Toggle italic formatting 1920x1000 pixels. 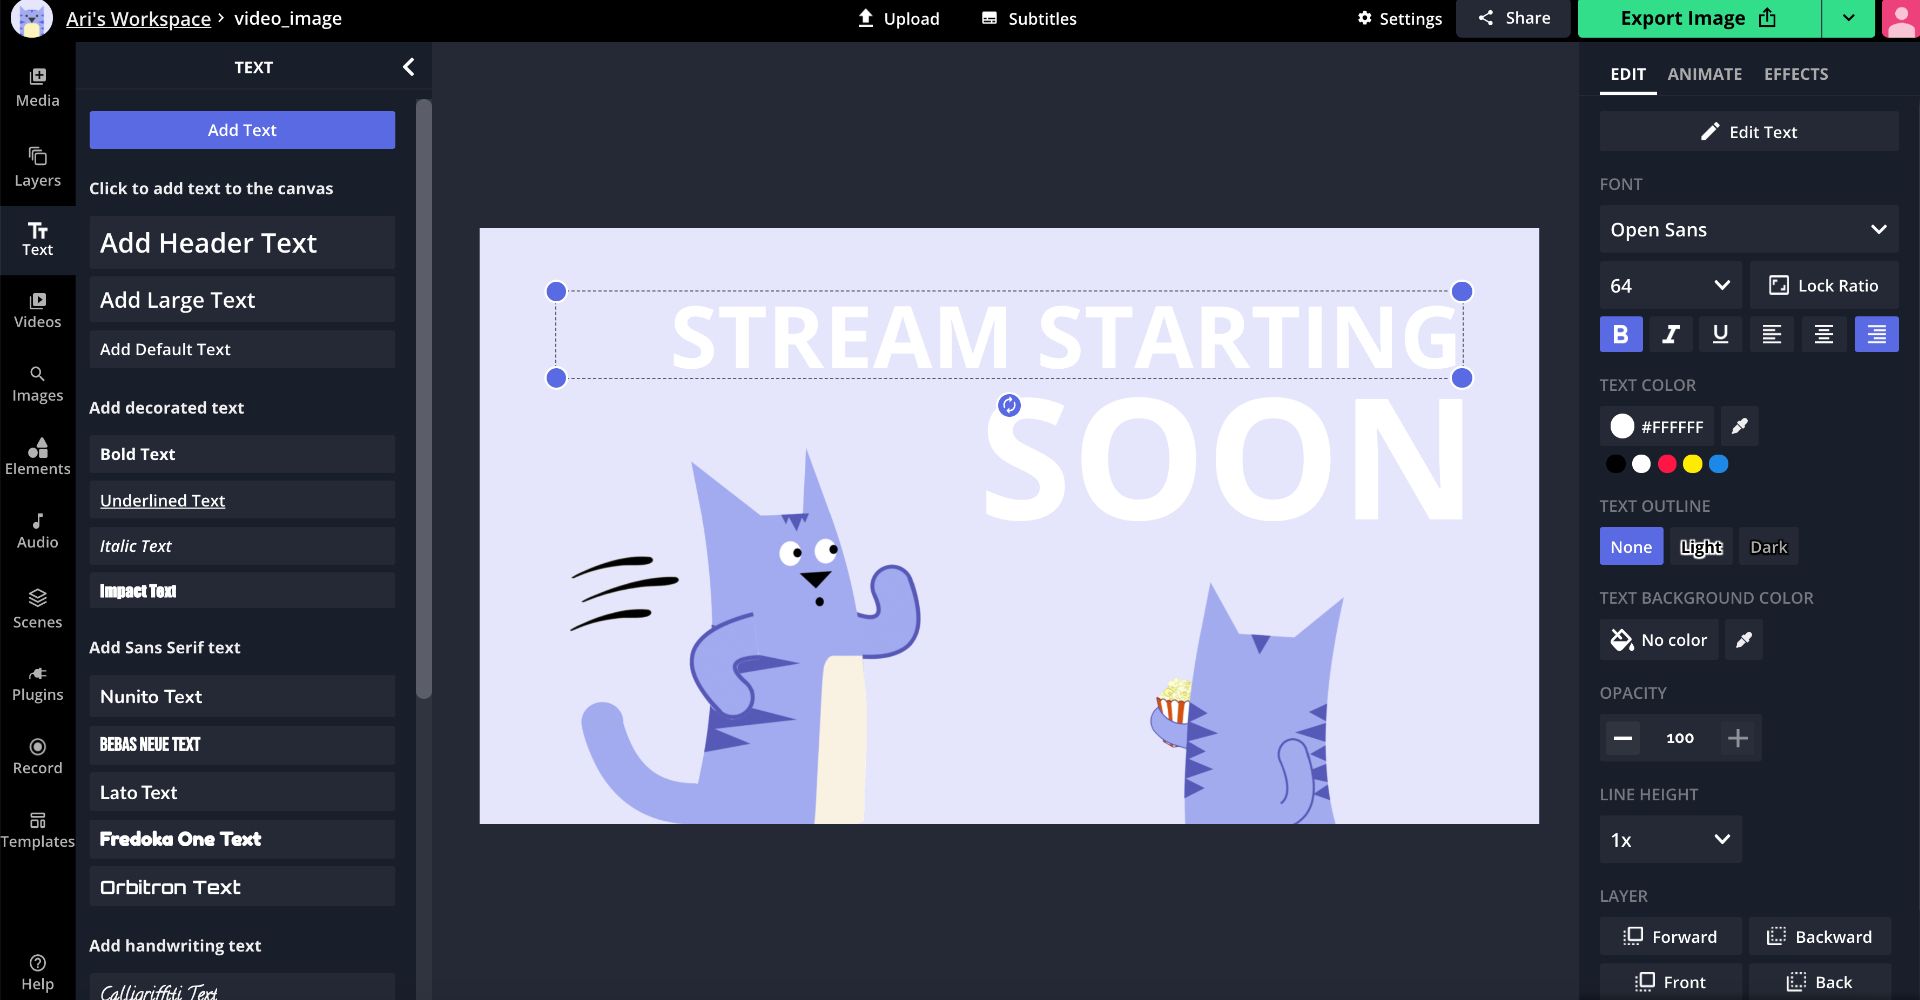pos(1670,335)
